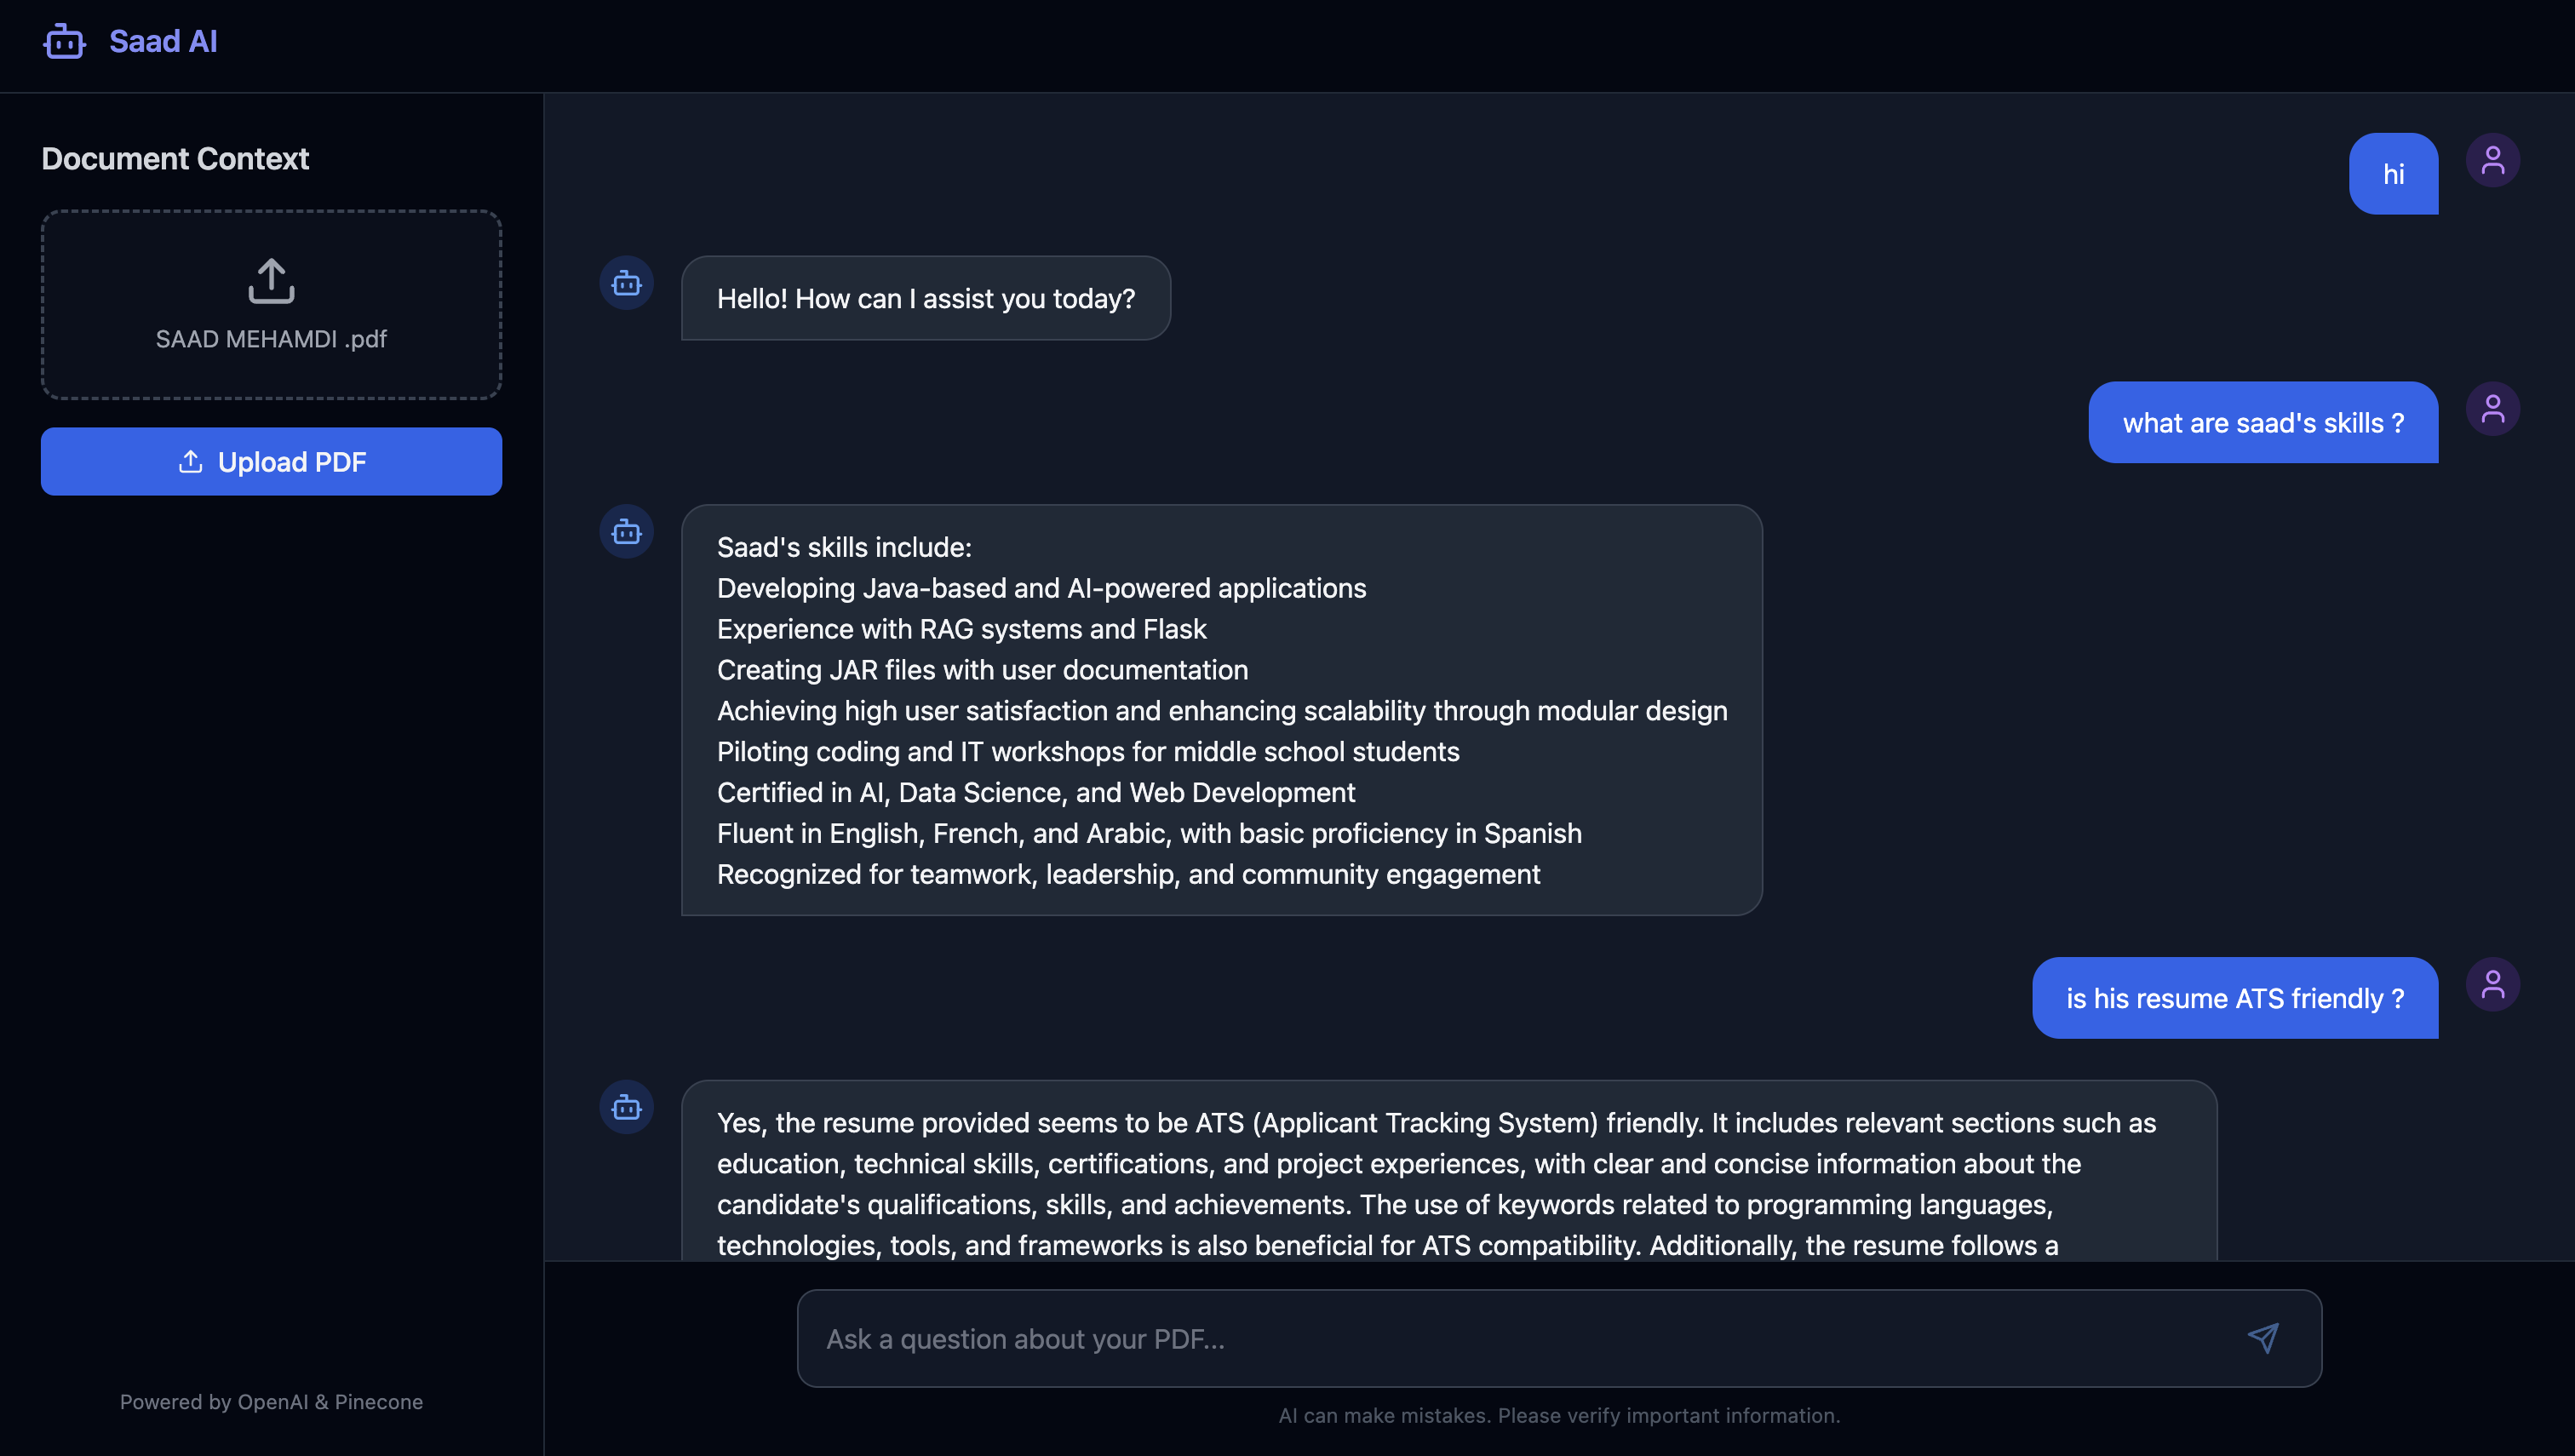Viewport: 2575px width, 1456px height.
Task: Click the 'is his resume ATS friendly ?' bubble
Action: pyautogui.click(x=2234, y=997)
